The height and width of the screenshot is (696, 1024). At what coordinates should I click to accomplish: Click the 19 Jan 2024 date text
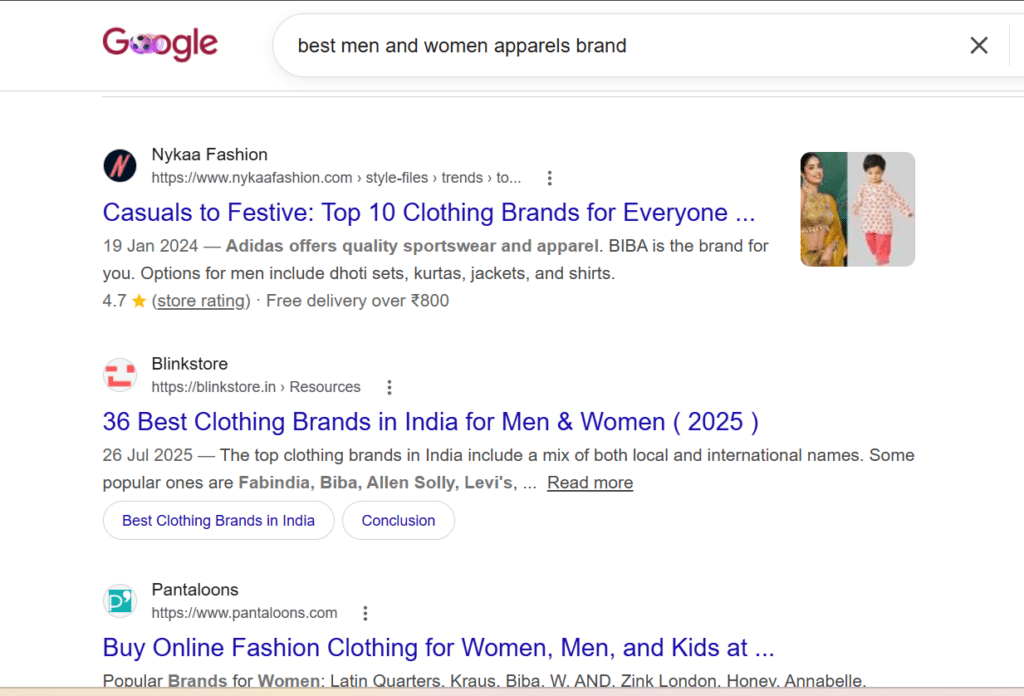(150, 246)
